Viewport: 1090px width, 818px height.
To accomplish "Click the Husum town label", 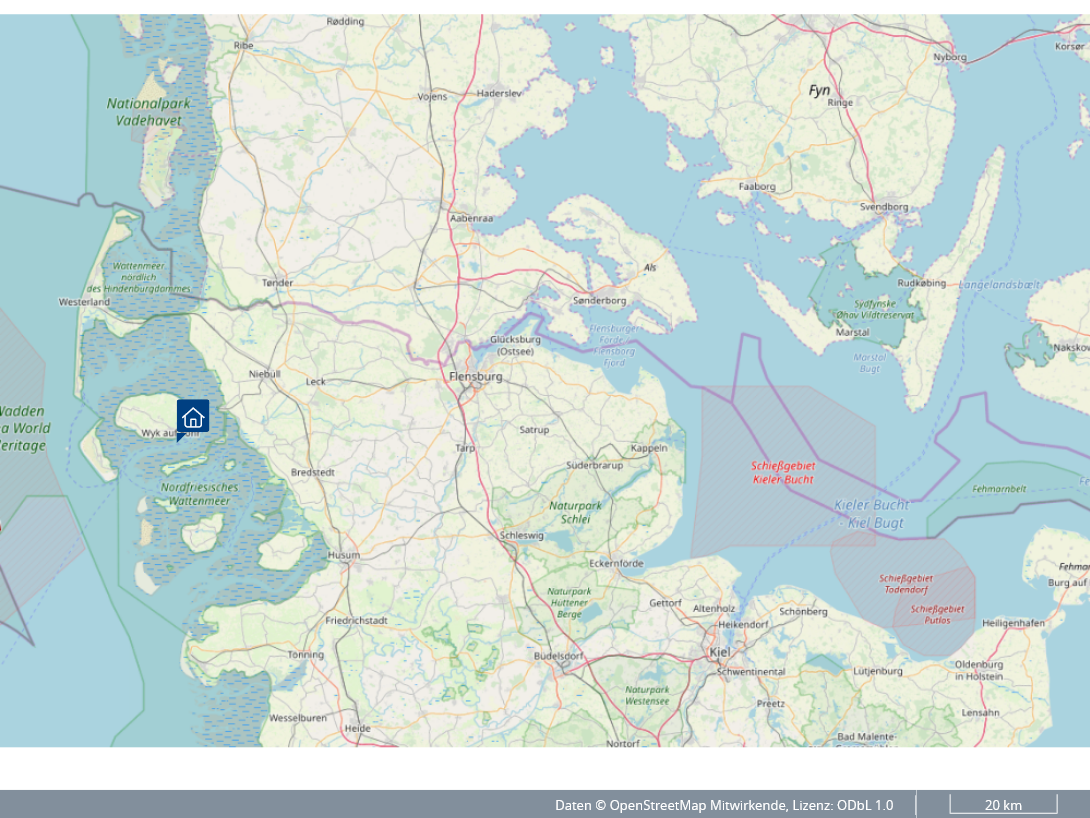I will click(344, 555).
